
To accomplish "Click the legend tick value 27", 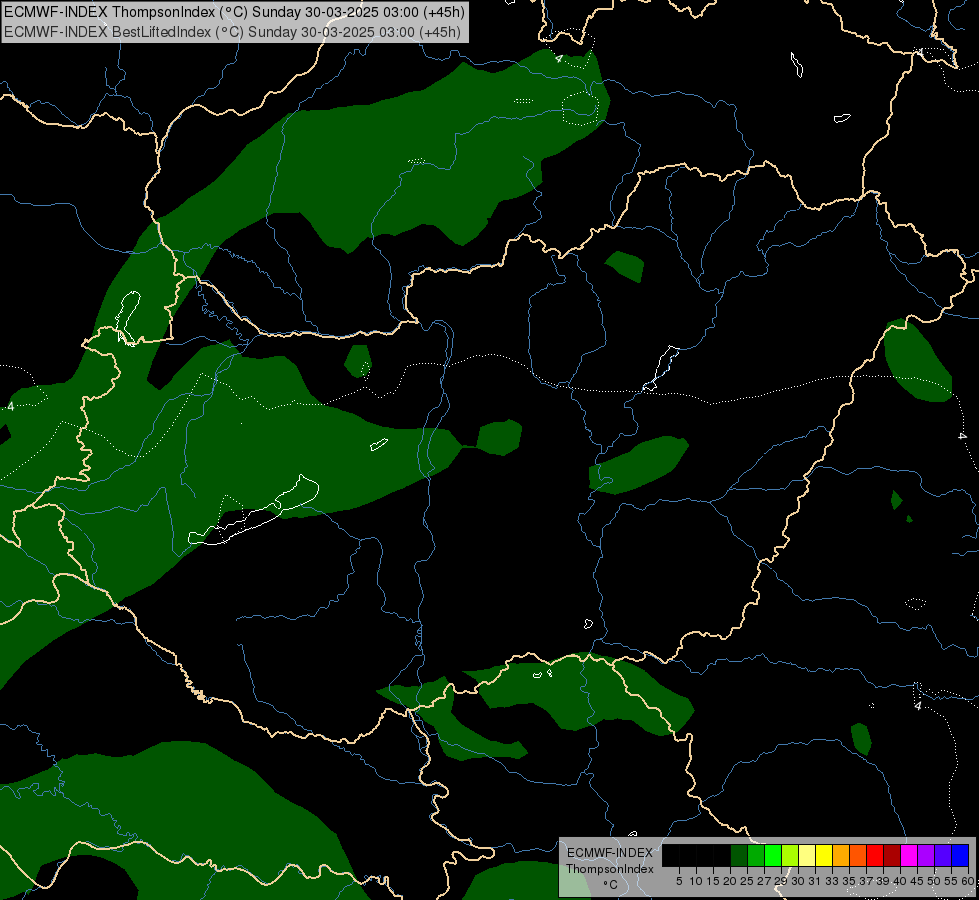I will tap(764, 881).
